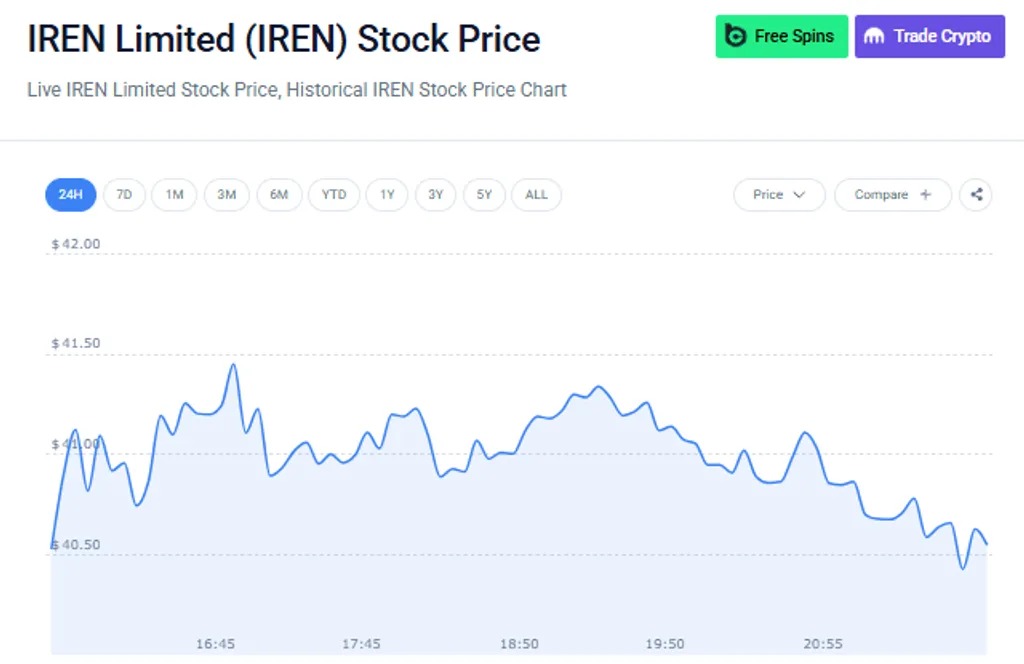The width and height of the screenshot is (1024, 664).
Task: Click the Live IREN Limited Stock Price subtitle
Action: coord(296,89)
